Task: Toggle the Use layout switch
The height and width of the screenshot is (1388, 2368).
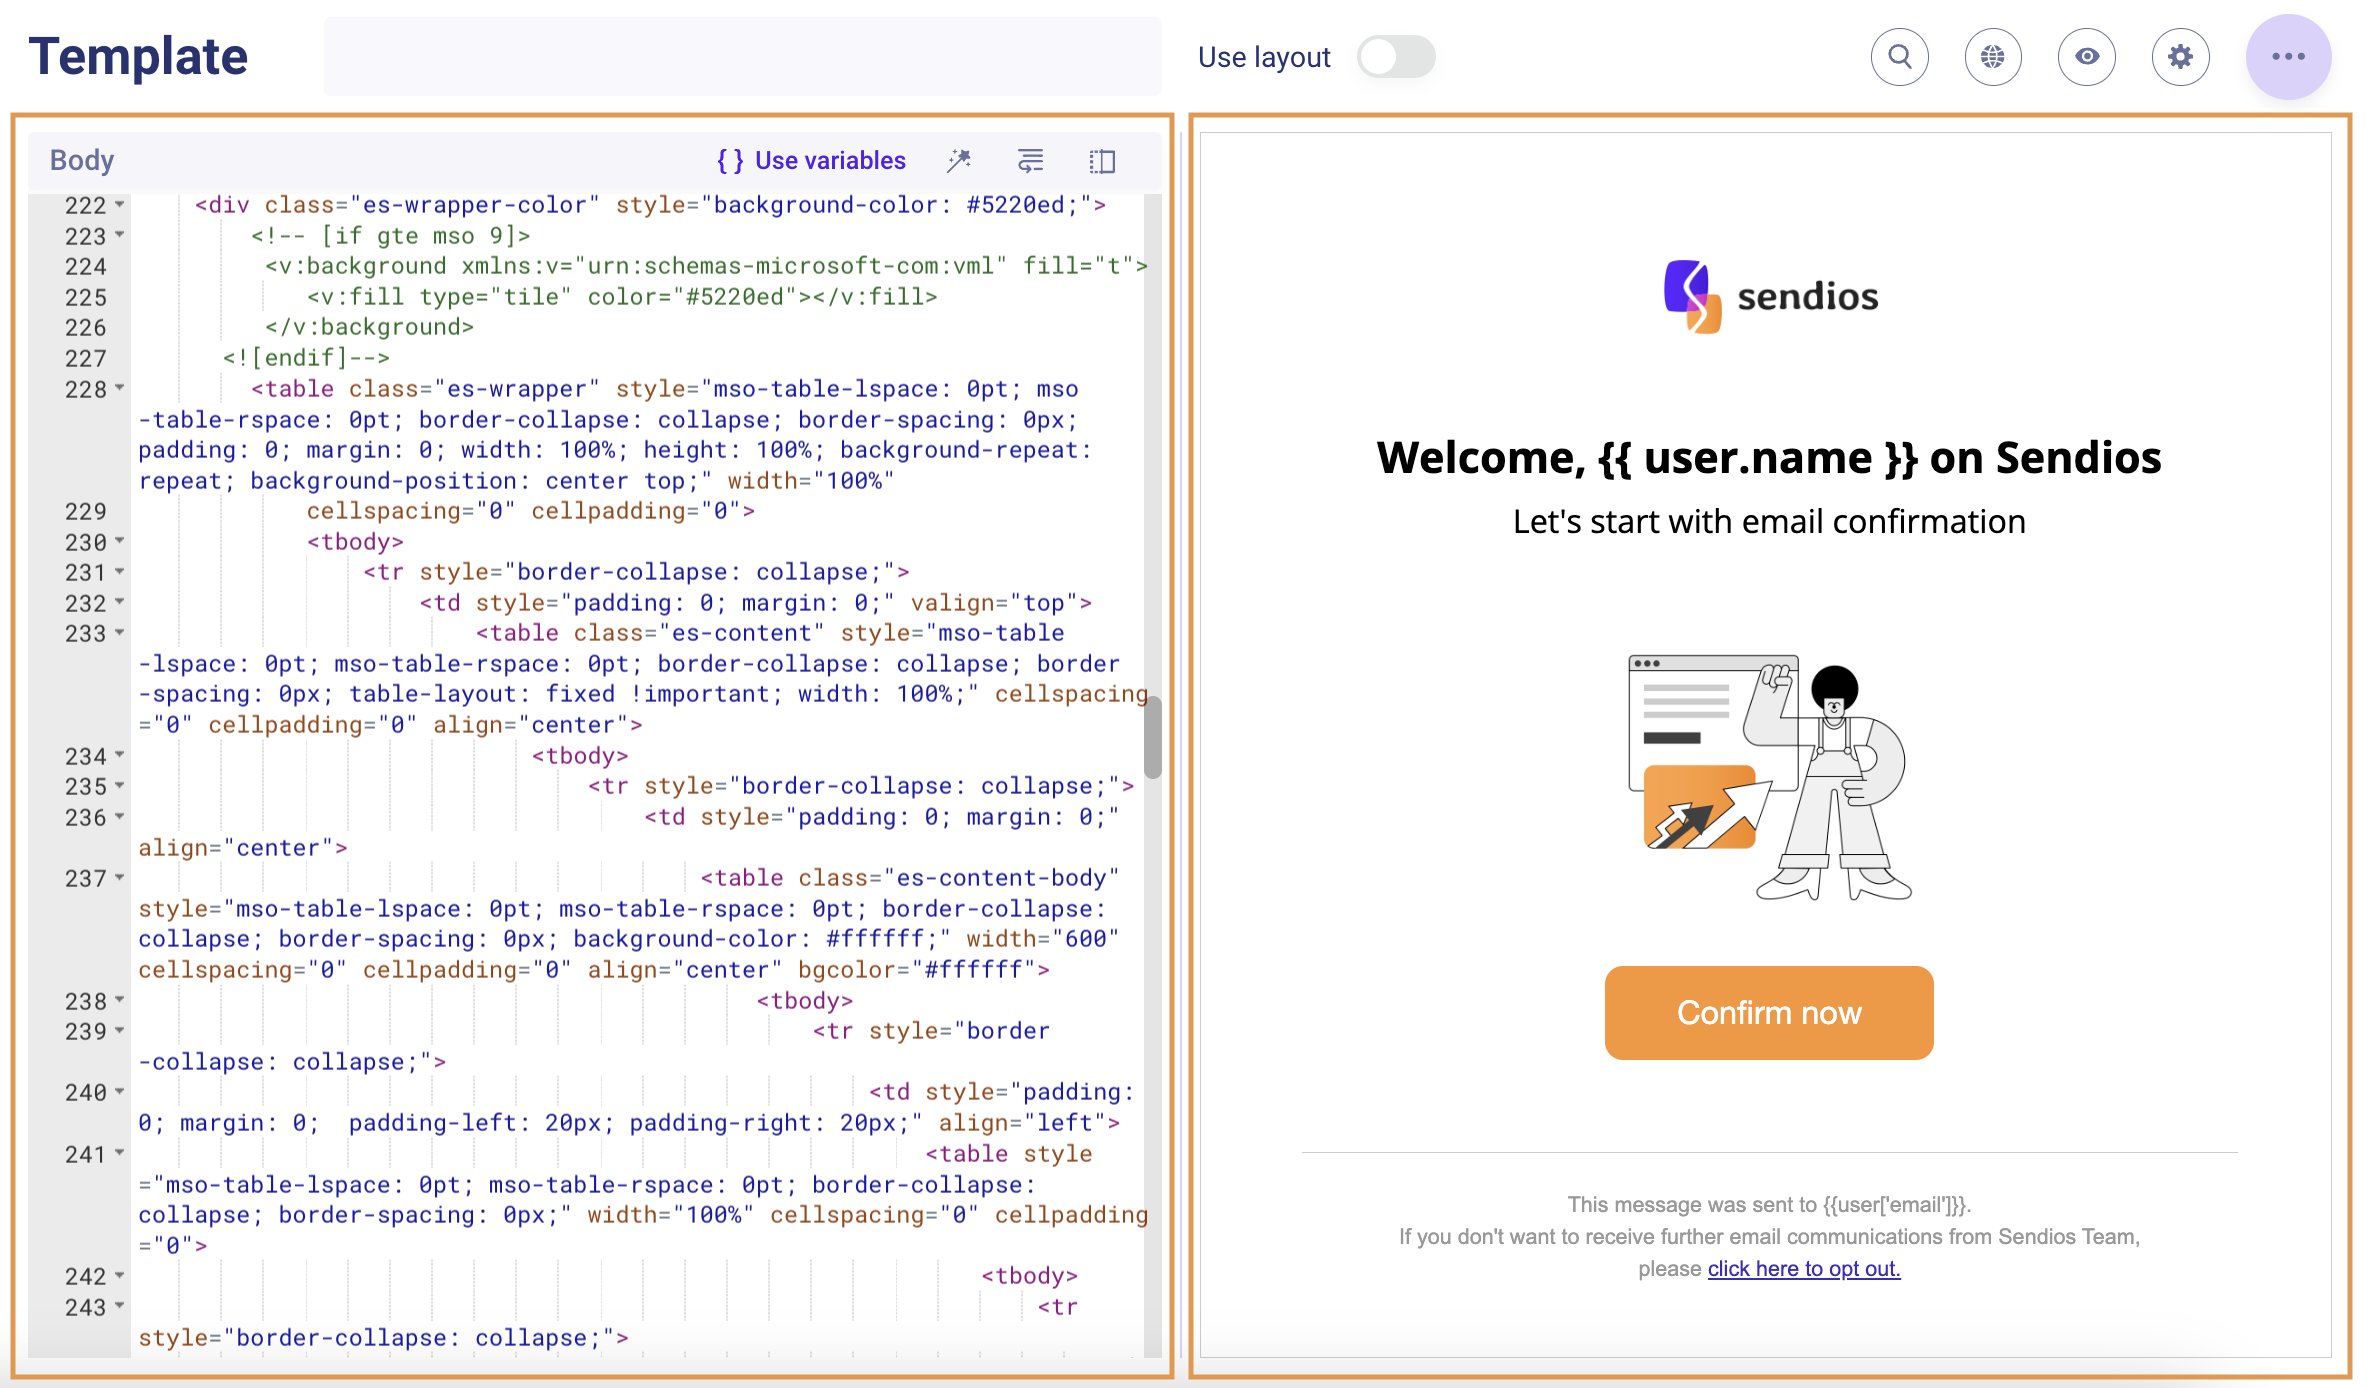Action: 1396,57
